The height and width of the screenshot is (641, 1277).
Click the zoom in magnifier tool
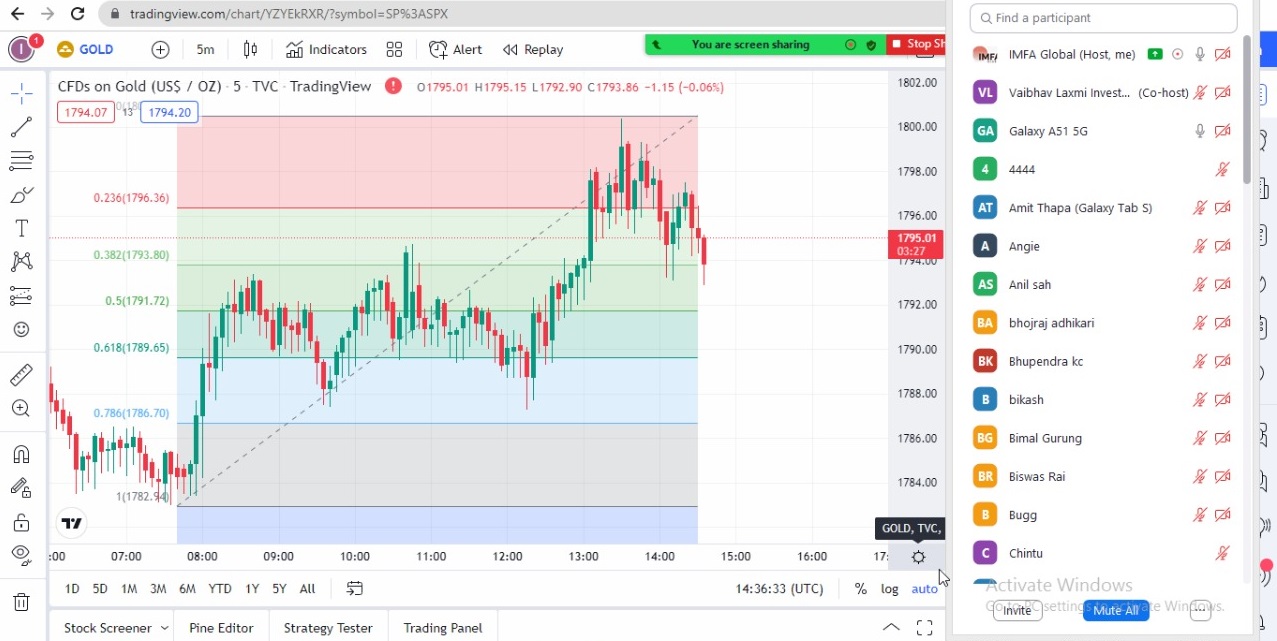[x=21, y=408]
